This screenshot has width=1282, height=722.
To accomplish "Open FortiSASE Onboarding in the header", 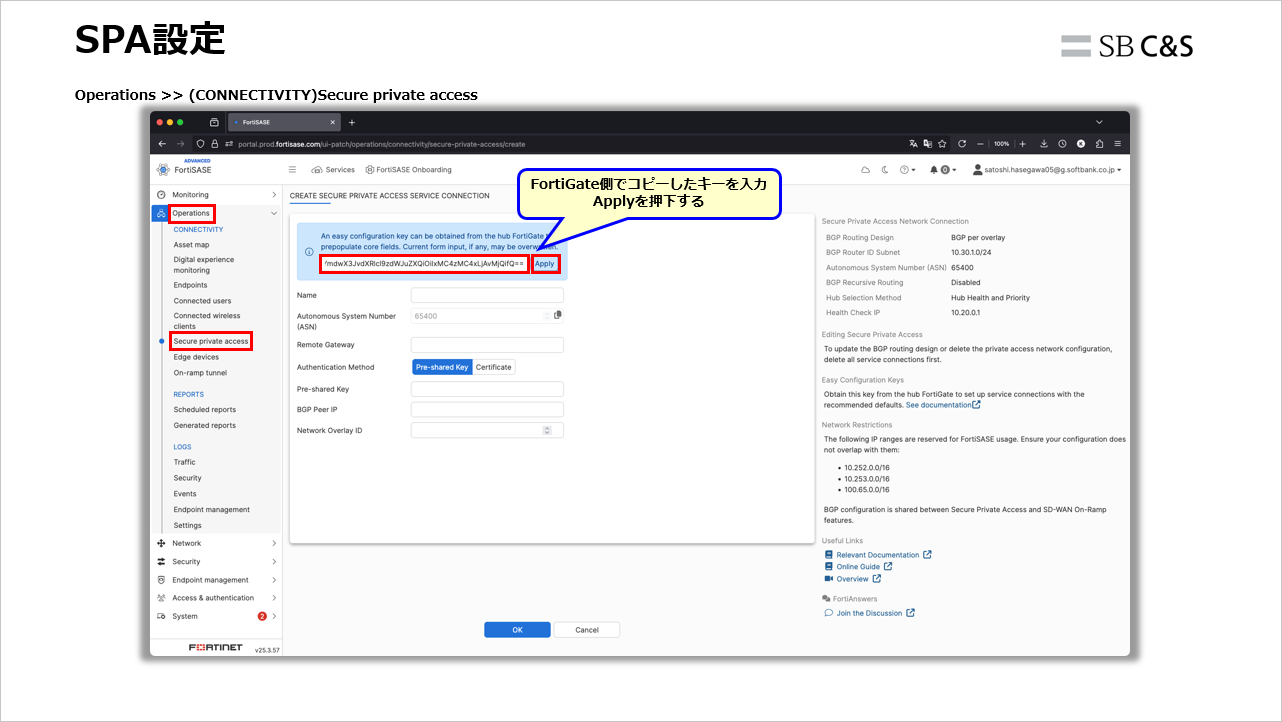I will [x=408, y=170].
